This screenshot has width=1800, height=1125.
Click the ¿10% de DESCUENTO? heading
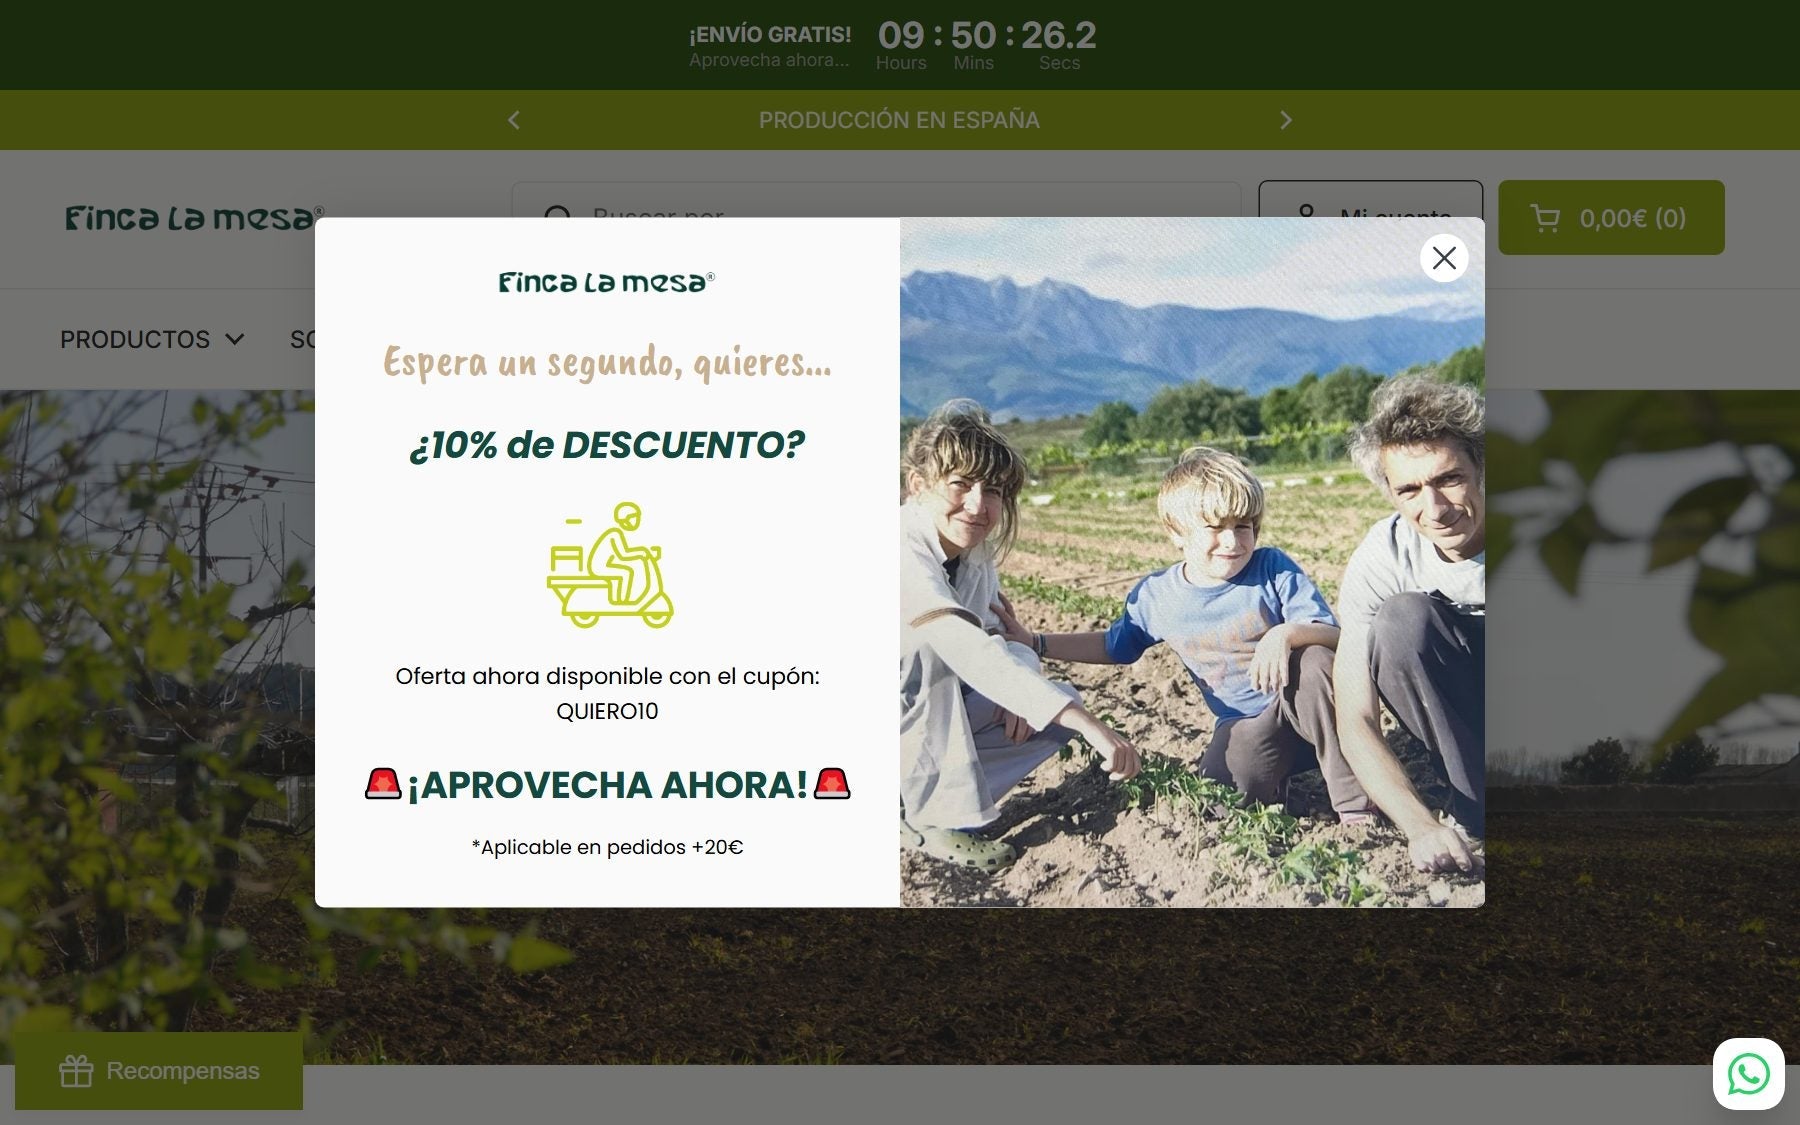point(607,445)
